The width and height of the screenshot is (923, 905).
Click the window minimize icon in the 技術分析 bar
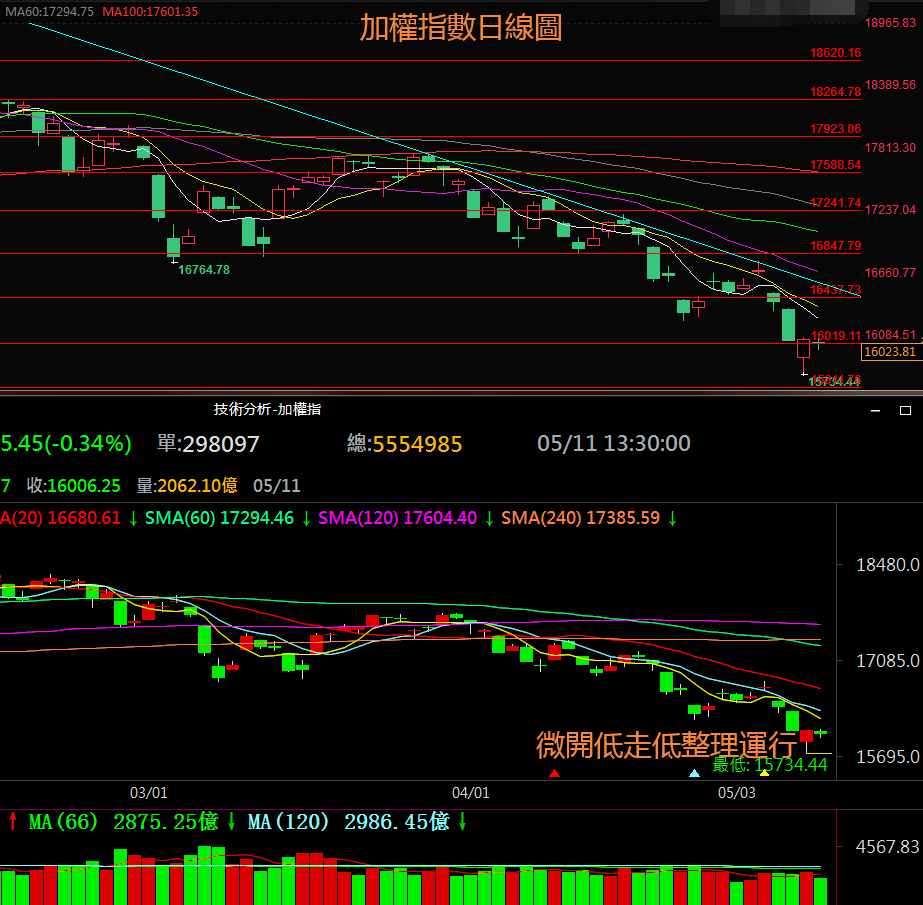877,410
